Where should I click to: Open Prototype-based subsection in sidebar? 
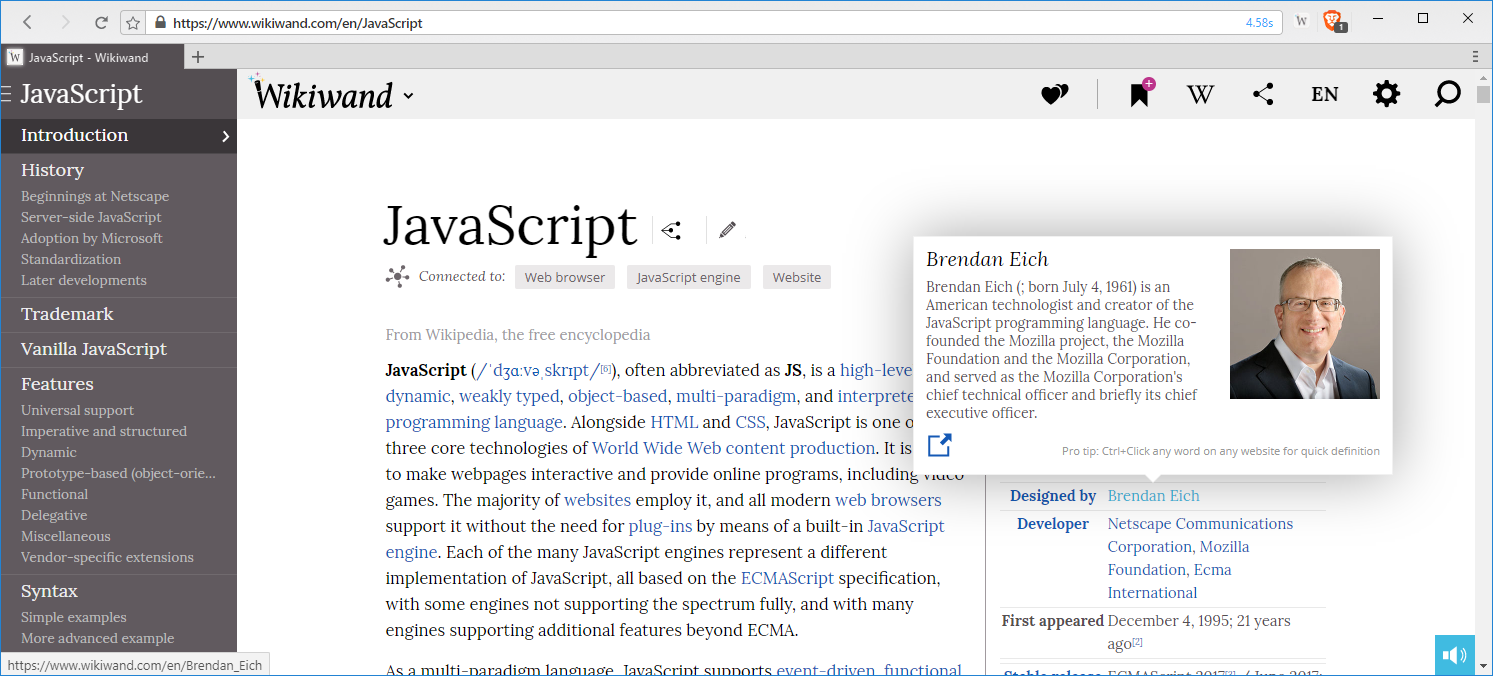(x=118, y=473)
